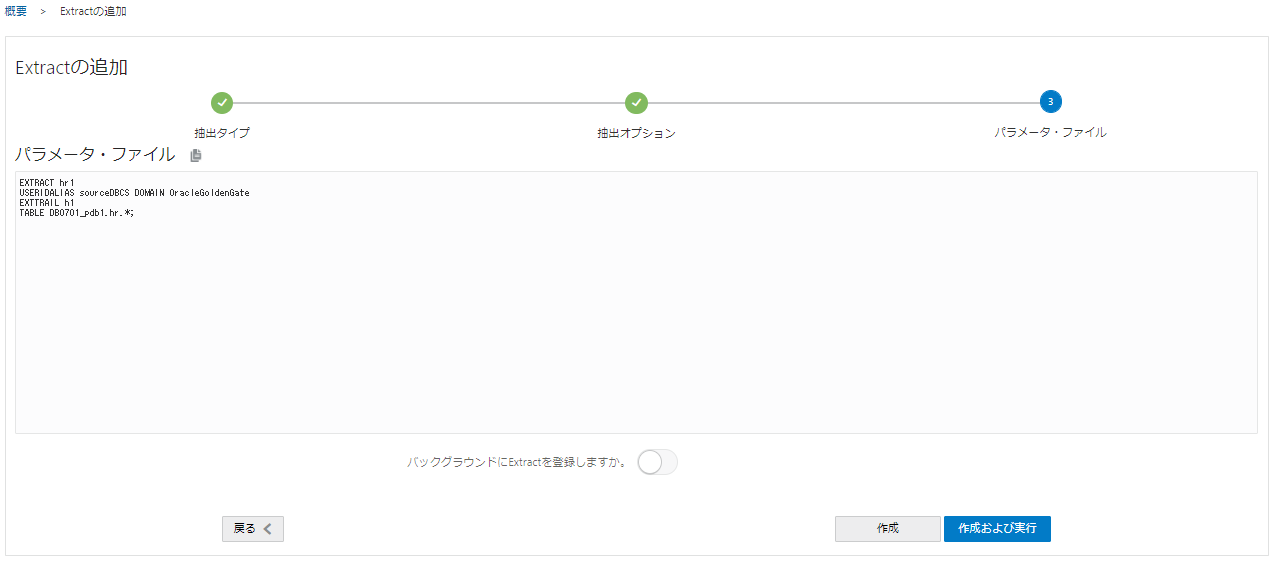
Task: Click the blue step 3 circle
Action: click(x=1050, y=102)
